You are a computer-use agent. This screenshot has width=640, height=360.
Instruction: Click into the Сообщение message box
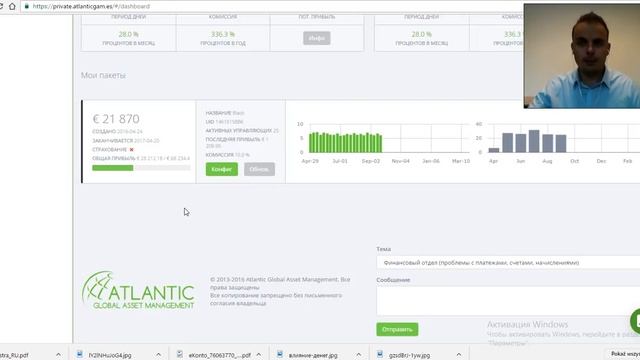(x=508, y=301)
